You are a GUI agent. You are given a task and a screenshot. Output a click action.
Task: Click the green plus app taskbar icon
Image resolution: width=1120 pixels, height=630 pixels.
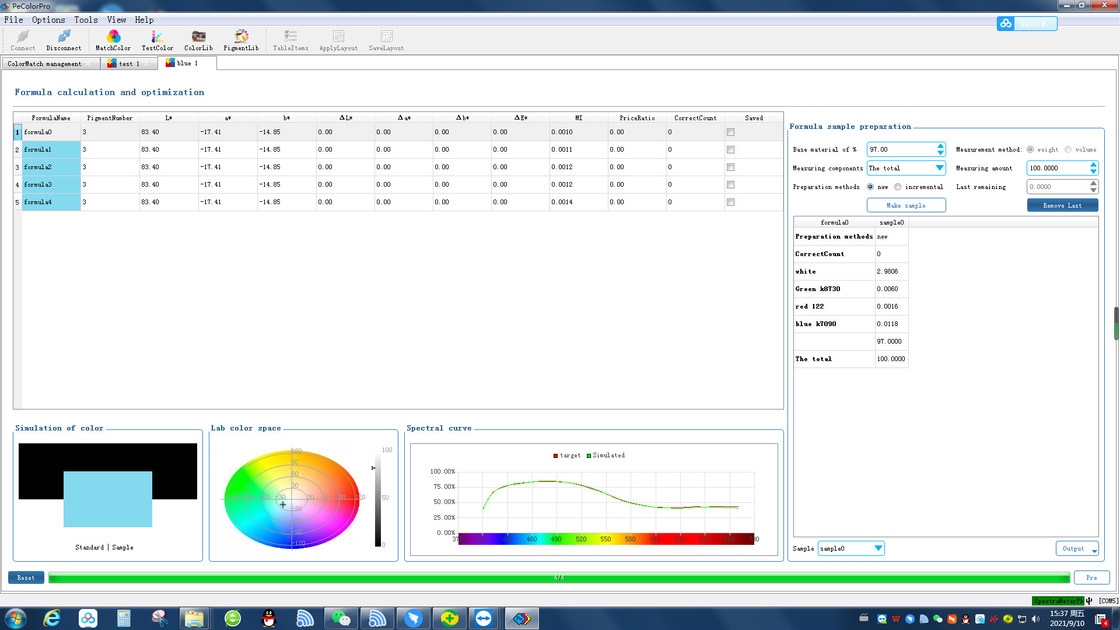point(449,619)
